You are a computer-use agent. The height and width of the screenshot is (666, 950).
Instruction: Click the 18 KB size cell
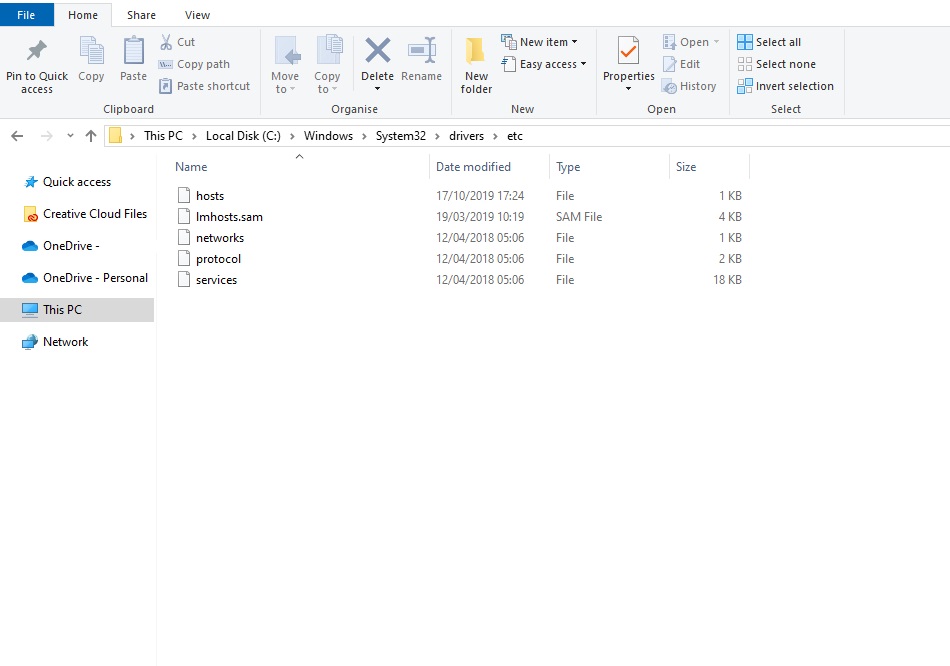click(x=727, y=280)
